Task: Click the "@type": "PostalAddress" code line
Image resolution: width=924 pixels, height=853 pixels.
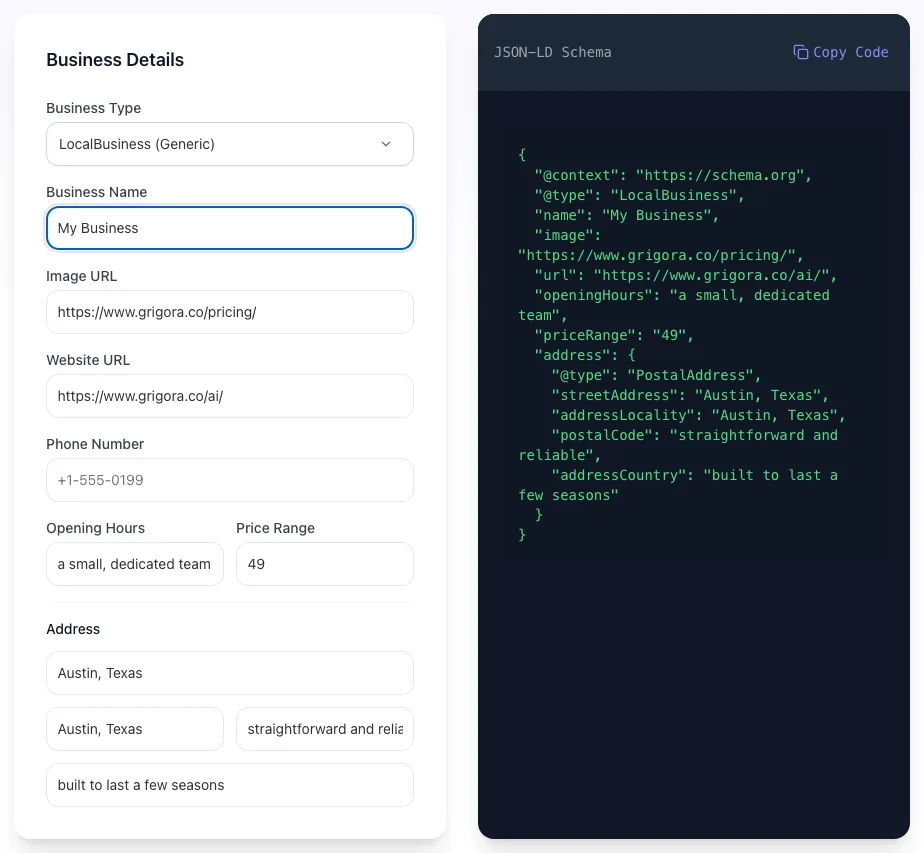Action: (656, 375)
